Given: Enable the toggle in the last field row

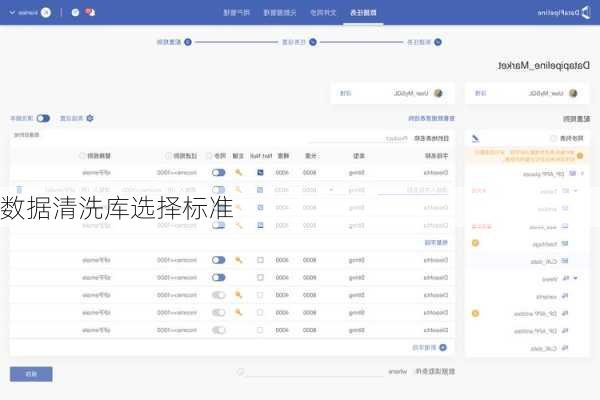Looking at the screenshot, I should (x=218, y=330).
